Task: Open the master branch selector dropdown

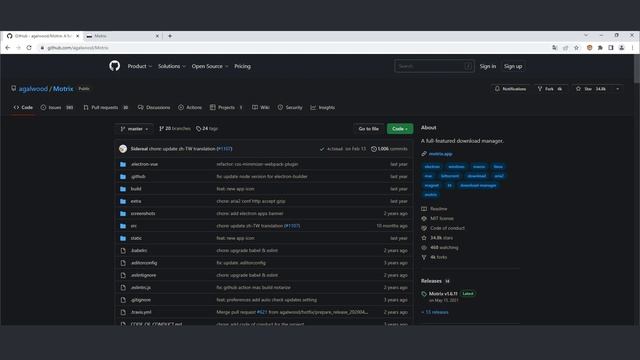Action: coord(134,129)
